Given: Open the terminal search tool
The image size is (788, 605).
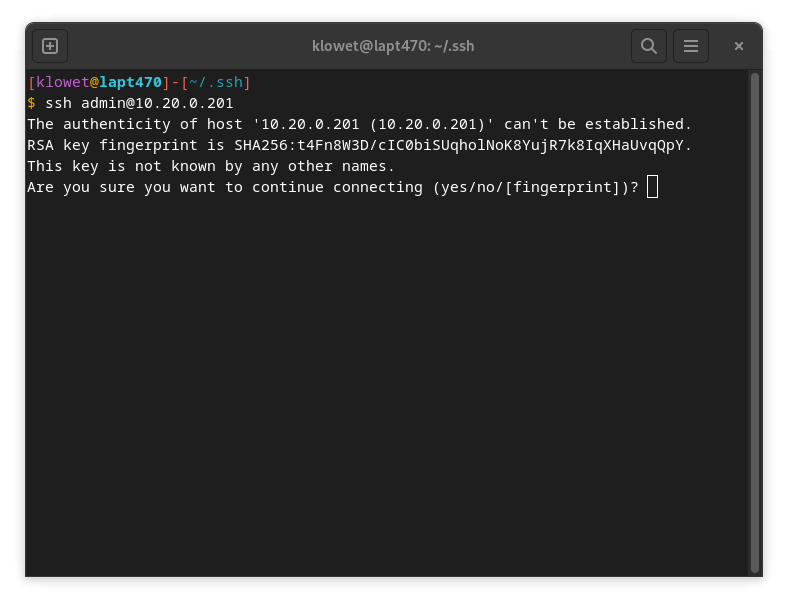Looking at the screenshot, I should tap(648, 46).
